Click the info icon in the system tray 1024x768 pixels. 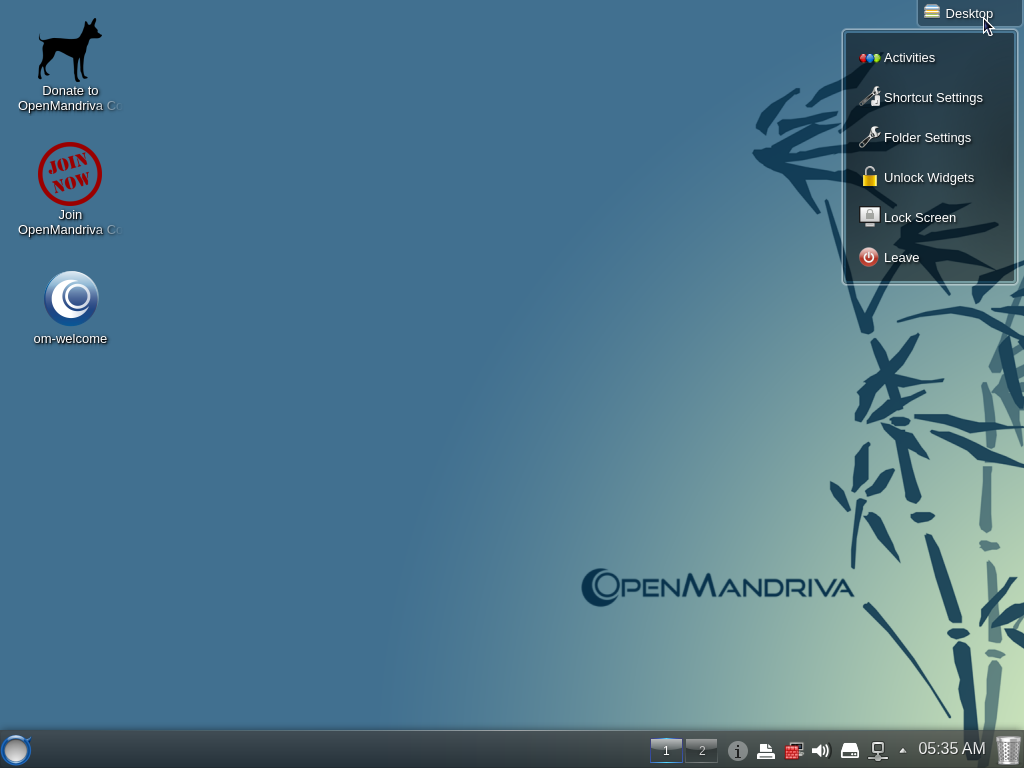(737, 750)
